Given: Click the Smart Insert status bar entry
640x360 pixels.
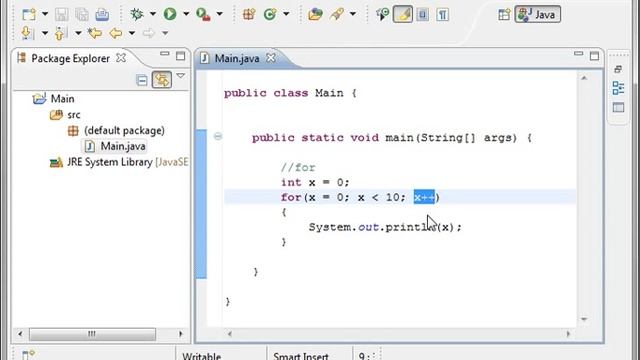Looking at the screenshot, I should pos(301,355).
